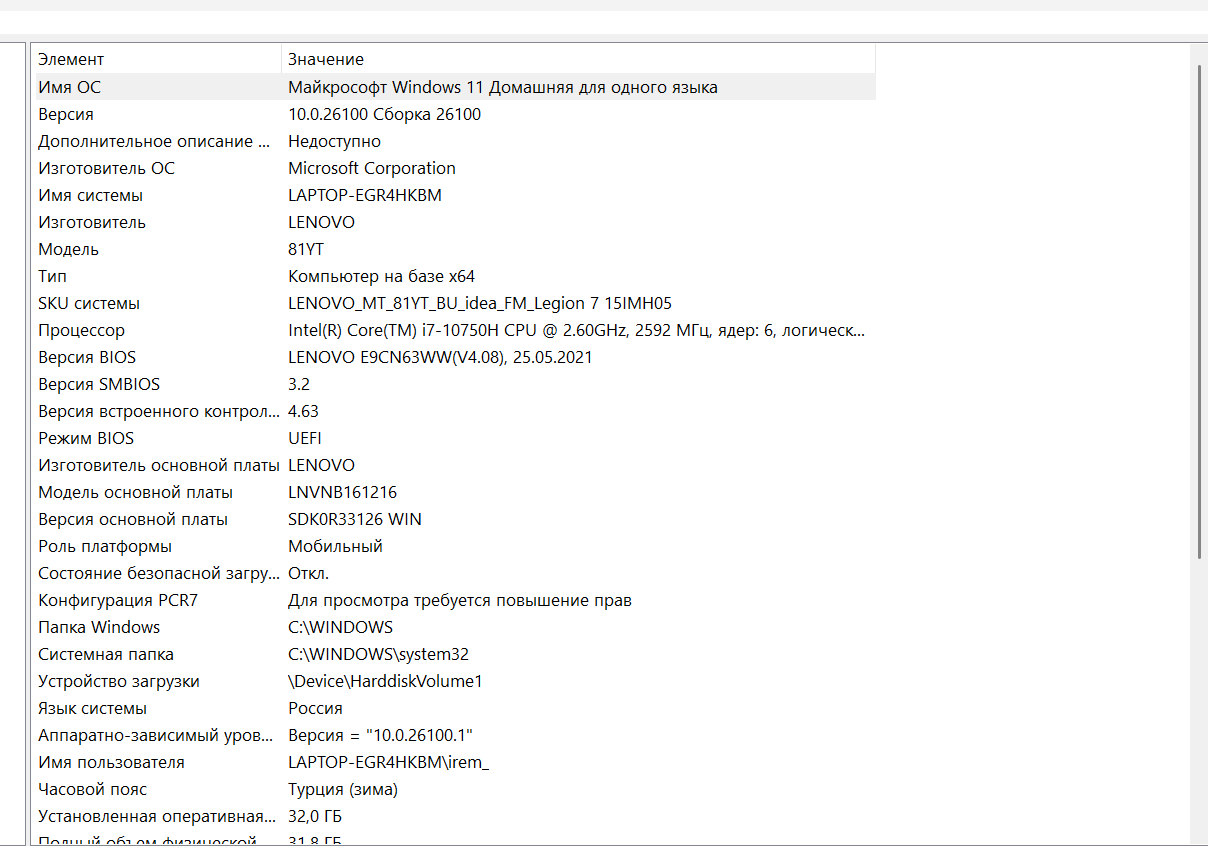The height and width of the screenshot is (846, 1208).
Task: Select the Модель item cell
Action: (69, 249)
